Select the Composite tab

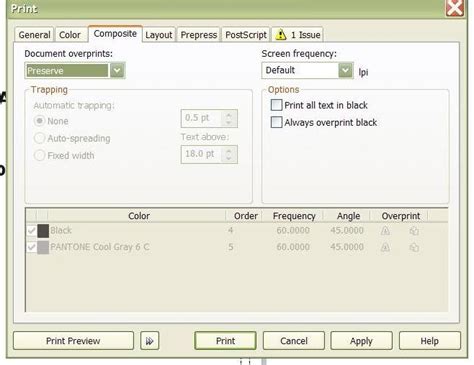(x=115, y=34)
